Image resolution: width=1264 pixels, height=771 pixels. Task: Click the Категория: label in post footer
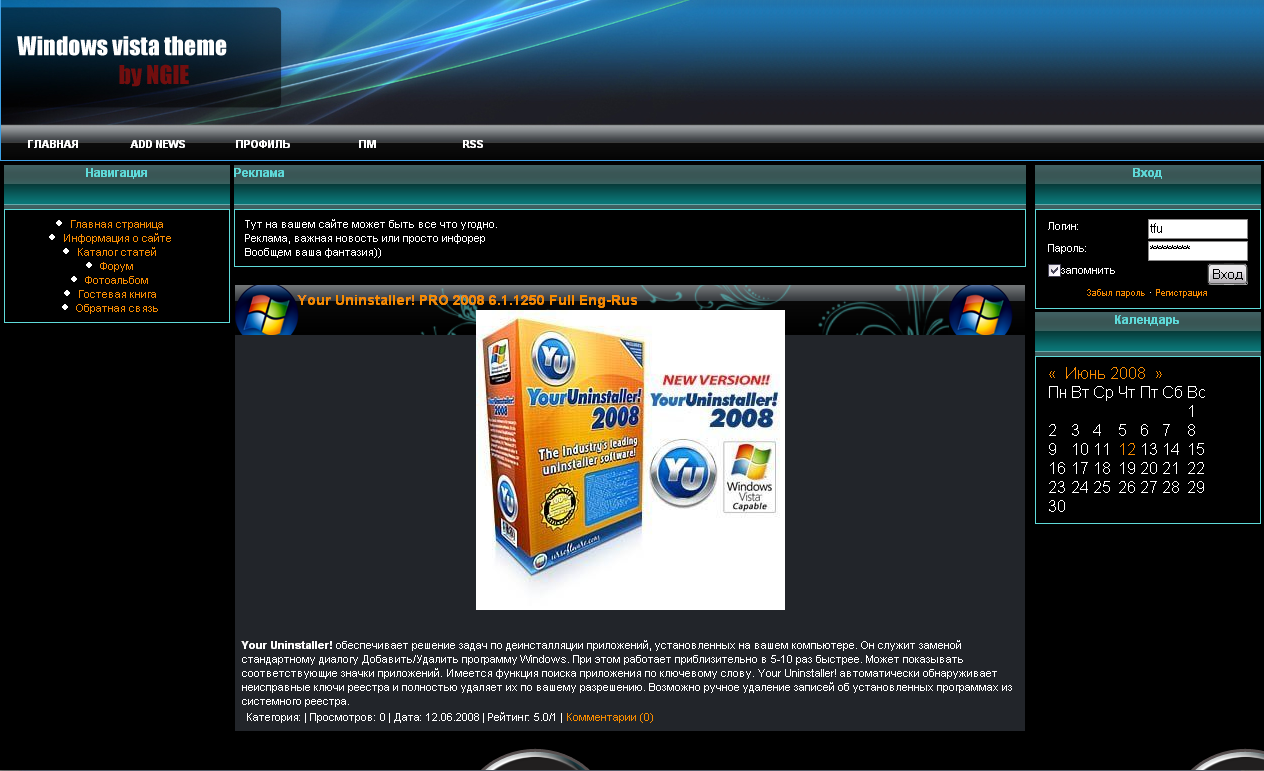pyautogui.click(x=274, y=717)
